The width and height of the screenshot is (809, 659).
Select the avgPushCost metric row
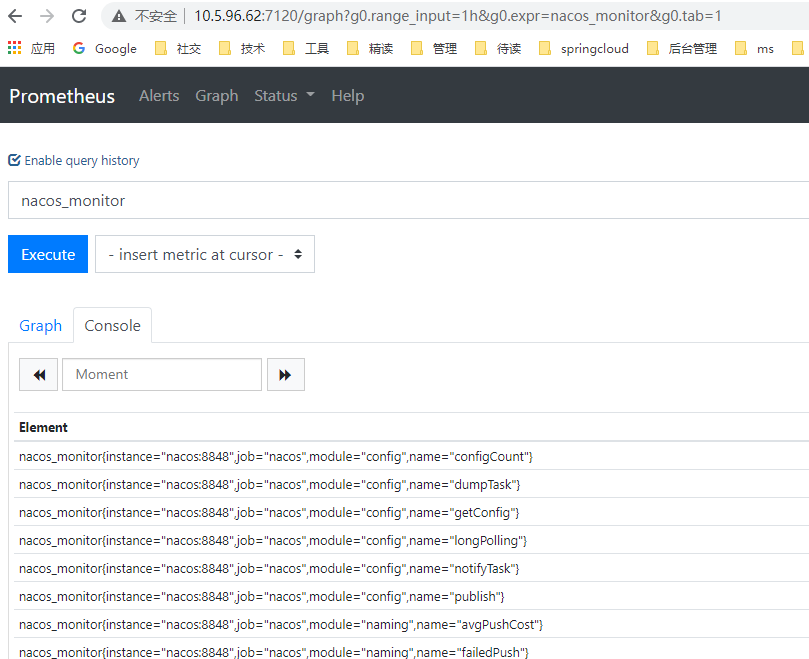tap(412, 624)
